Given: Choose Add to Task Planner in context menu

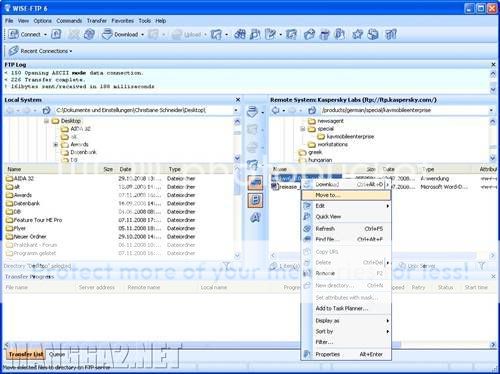Looking at the screenshot, I should 346,308.
